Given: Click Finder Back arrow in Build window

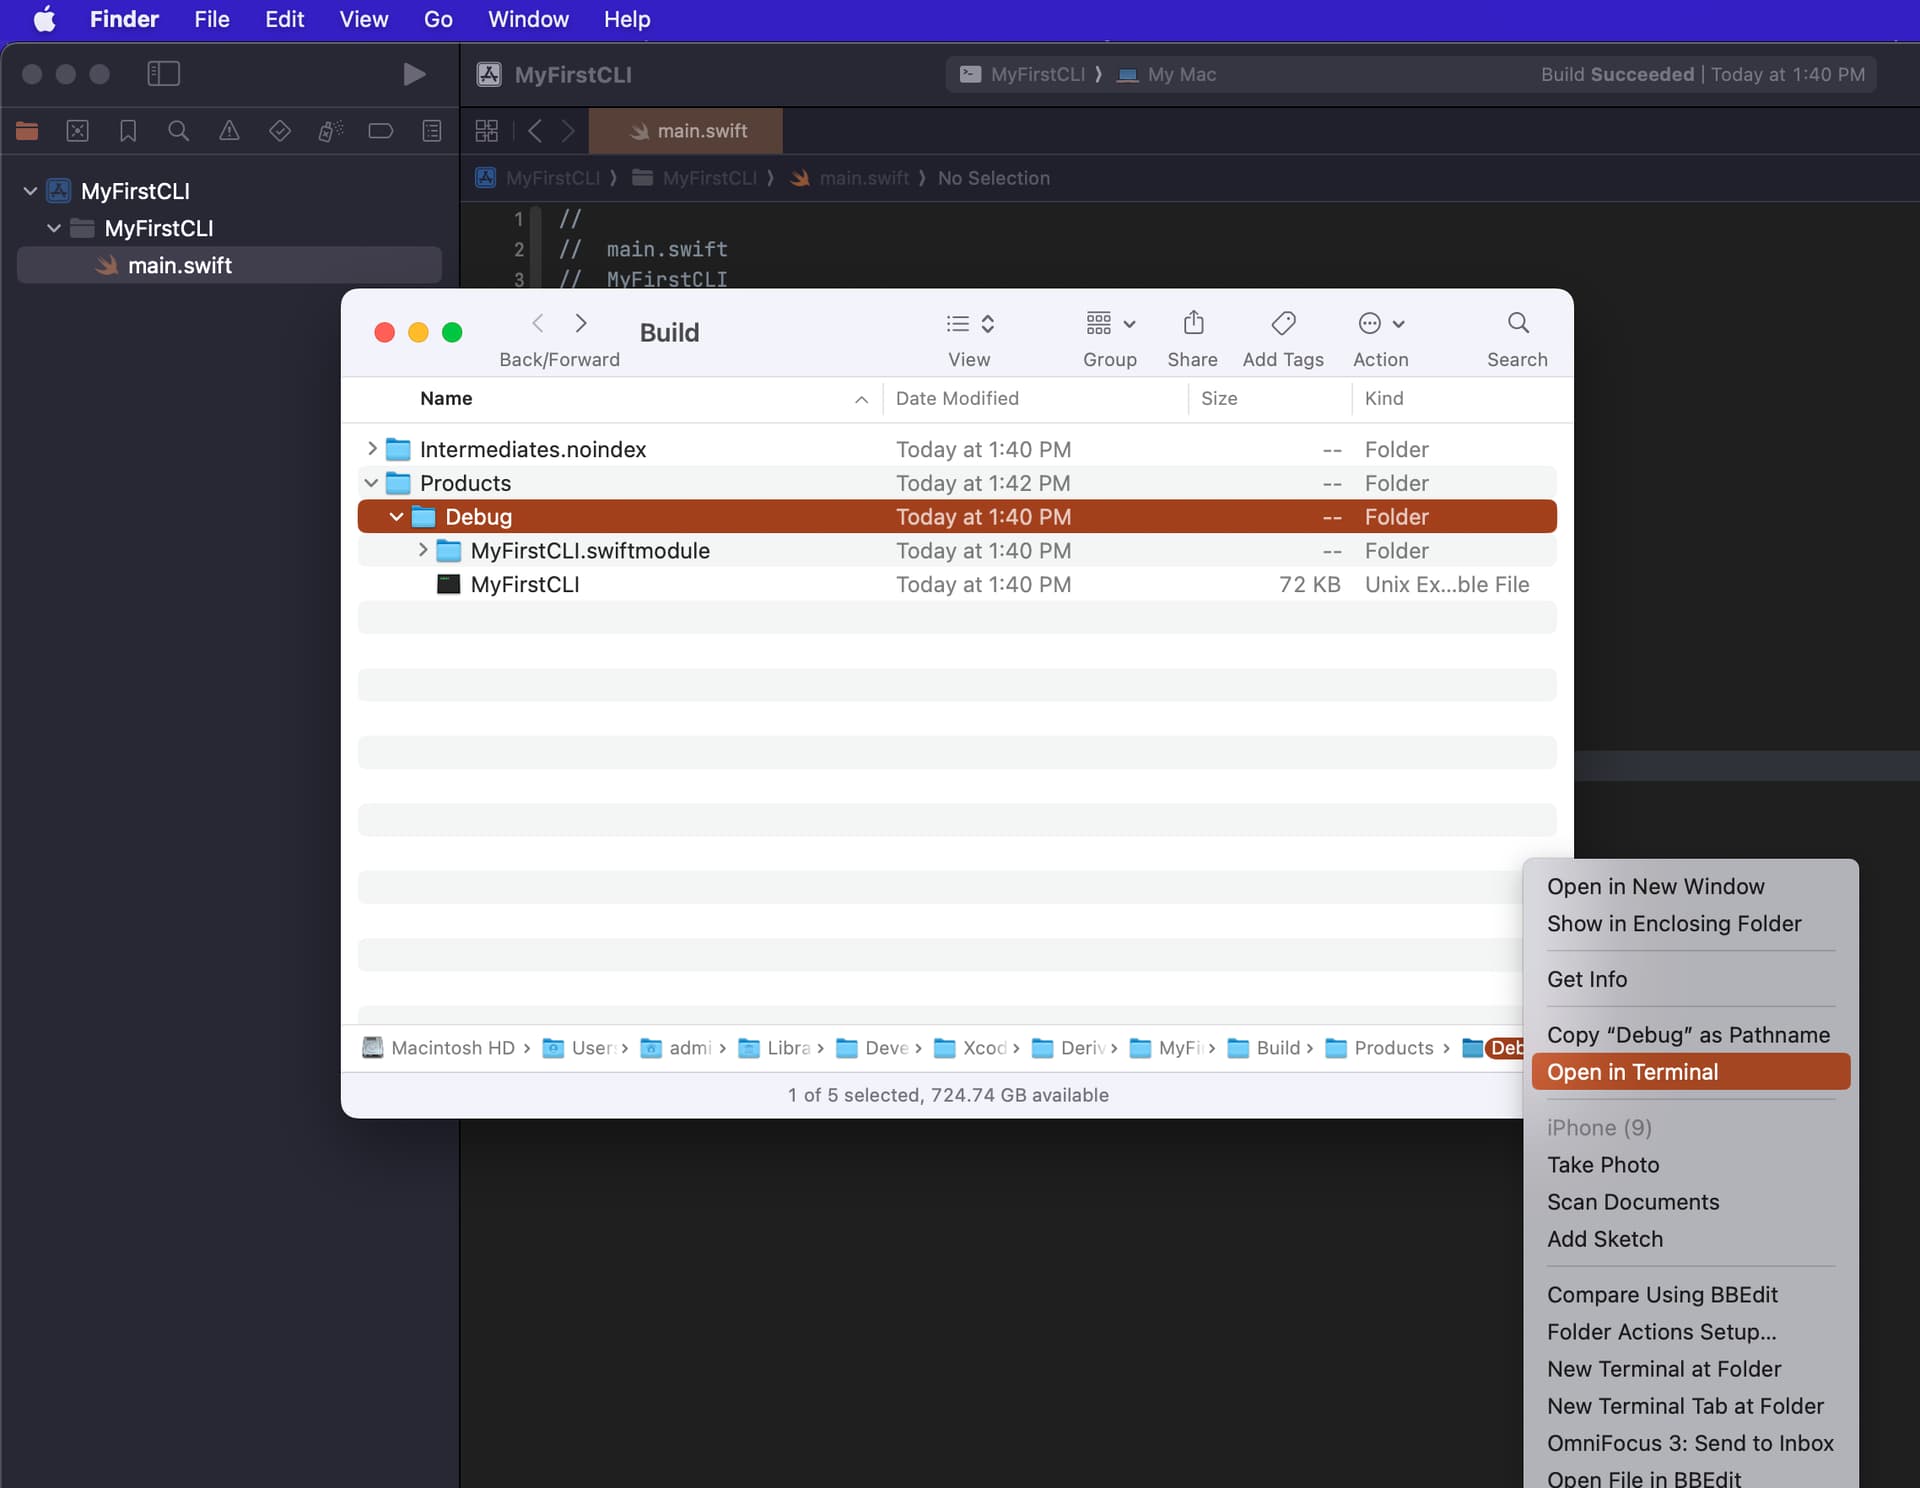Looking at the screenshot, I should (x=538, y=323).
